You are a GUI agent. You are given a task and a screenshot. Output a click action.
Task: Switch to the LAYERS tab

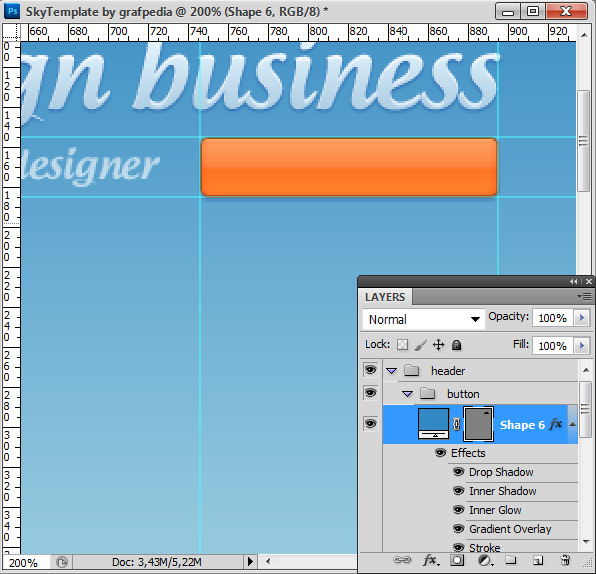[385, 297]
